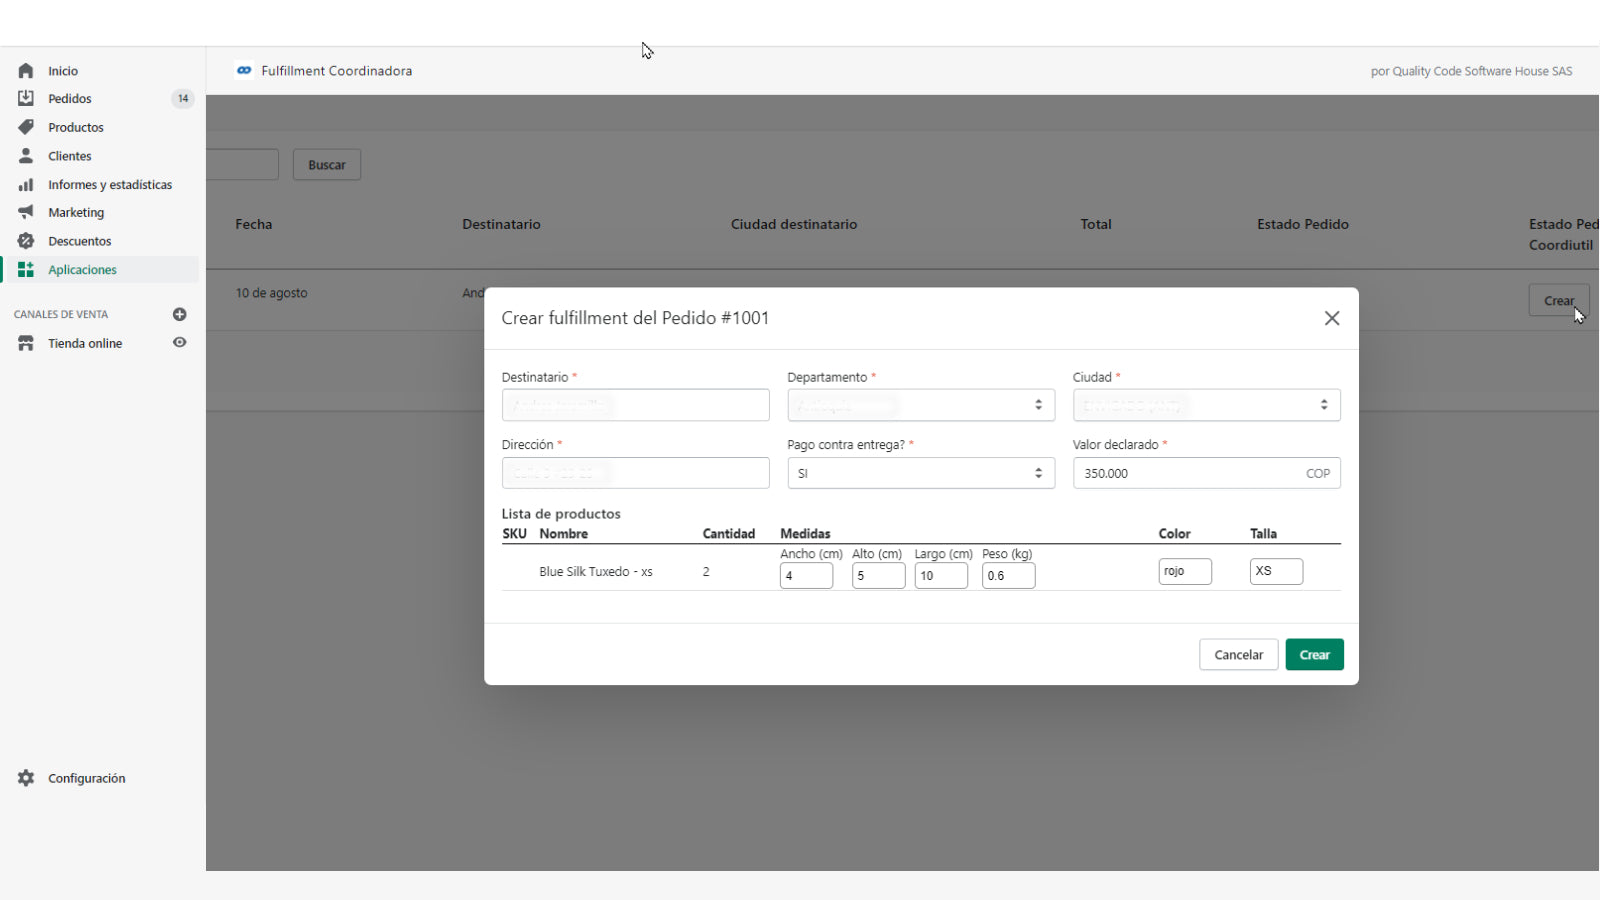Click the Informes bar chart icon
This screenshot has height=900, width=1600.
(26, 185)
